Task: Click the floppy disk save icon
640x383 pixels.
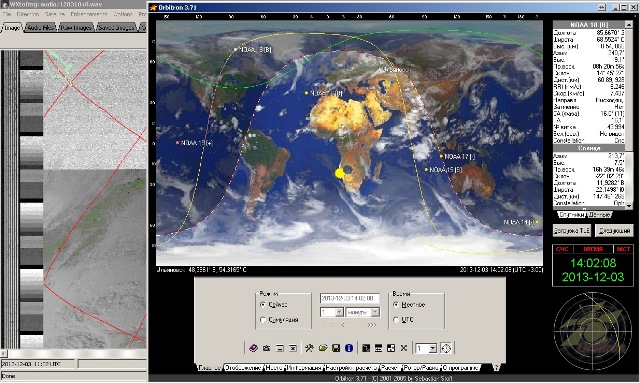Action: coord(336,348)
